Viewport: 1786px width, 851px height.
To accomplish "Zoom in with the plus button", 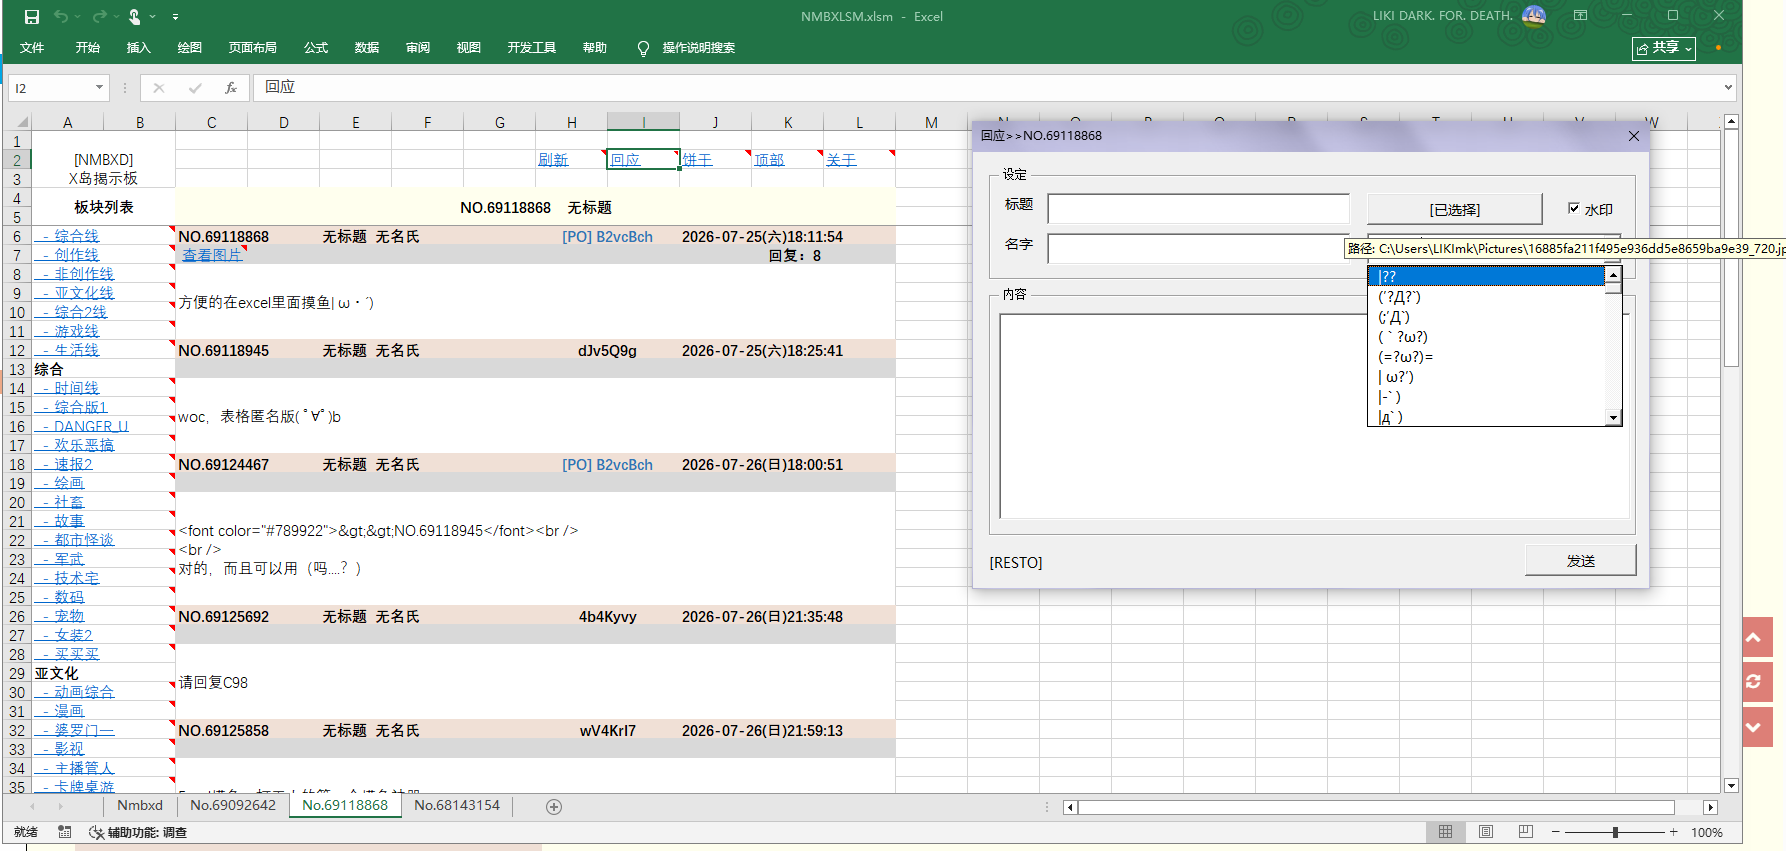I will point(1673,832).
